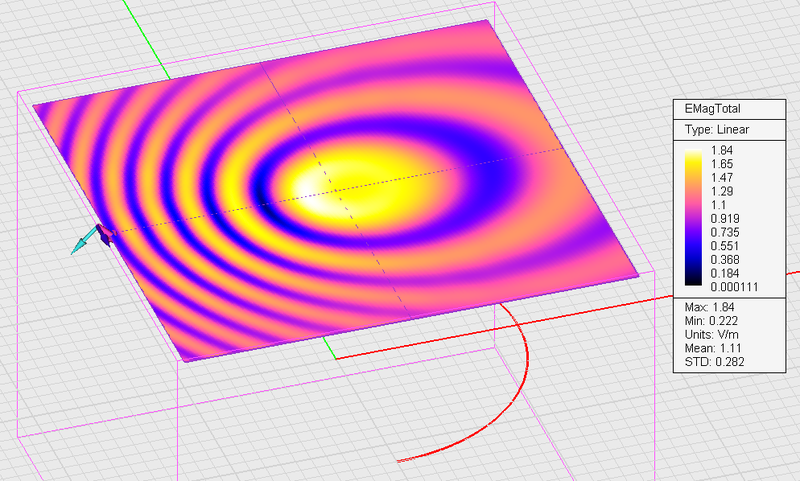The width and height of the screenshot is (800, 481).
Task: Click the magenta polarization arrow at source
Action: pos(106,235)
